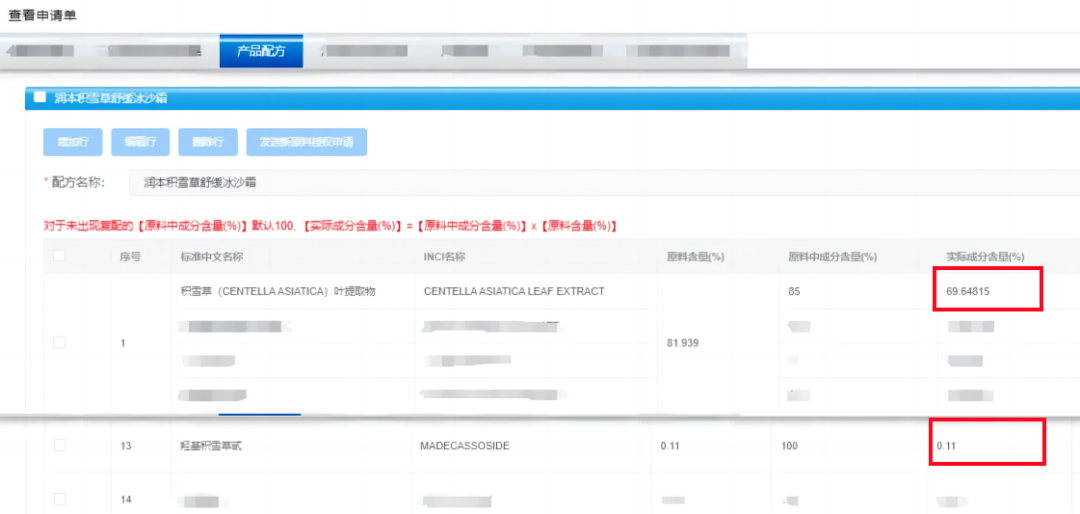Click the 100 cell in MADECASSOSIDE row
The height and width of the screenshot is (514, 1080).
click(x=789, y=446)
